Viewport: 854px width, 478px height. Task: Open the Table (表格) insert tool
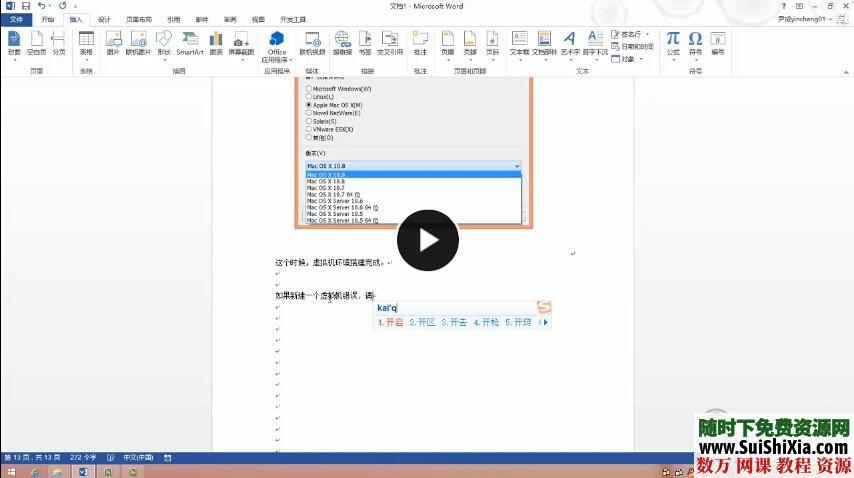click(x=86, y=44)
